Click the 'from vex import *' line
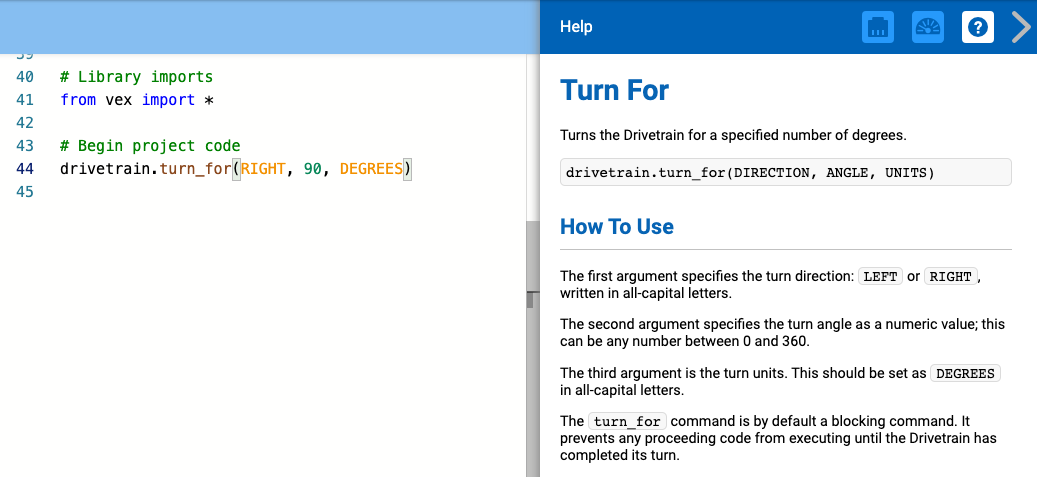 click(x=137, y=100)
